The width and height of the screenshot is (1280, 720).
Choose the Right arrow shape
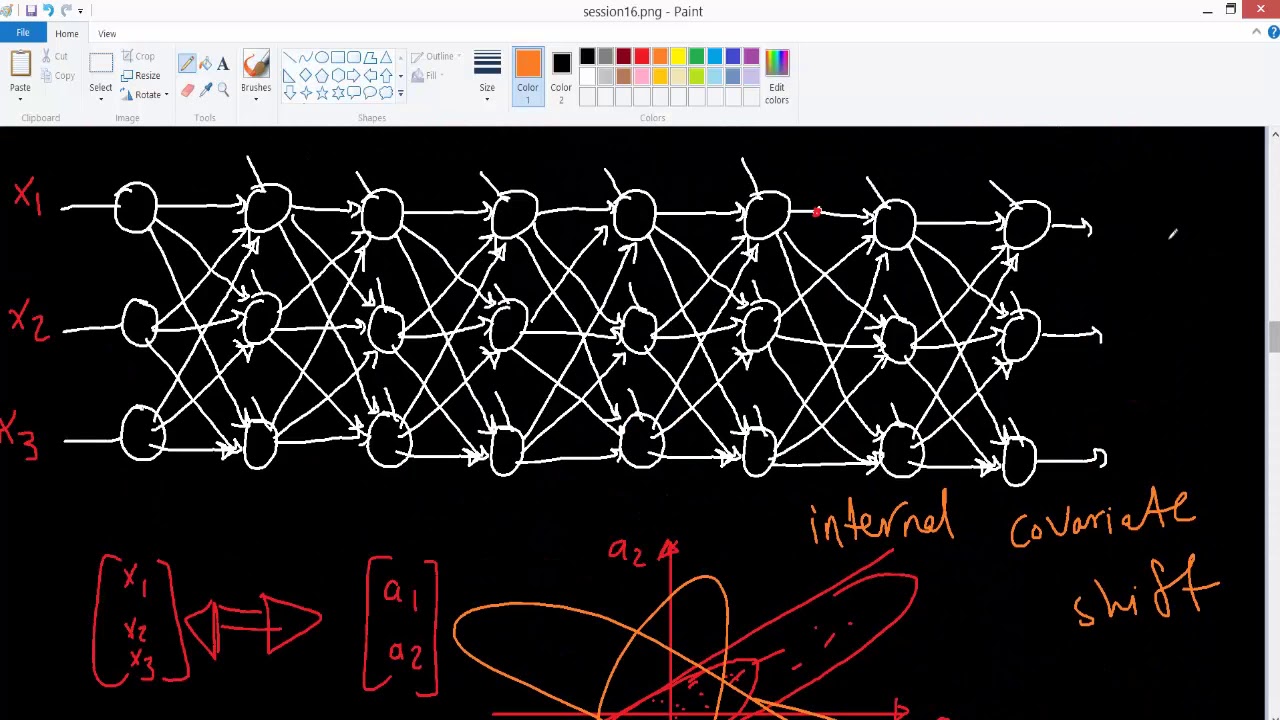[x=353, y=75]
